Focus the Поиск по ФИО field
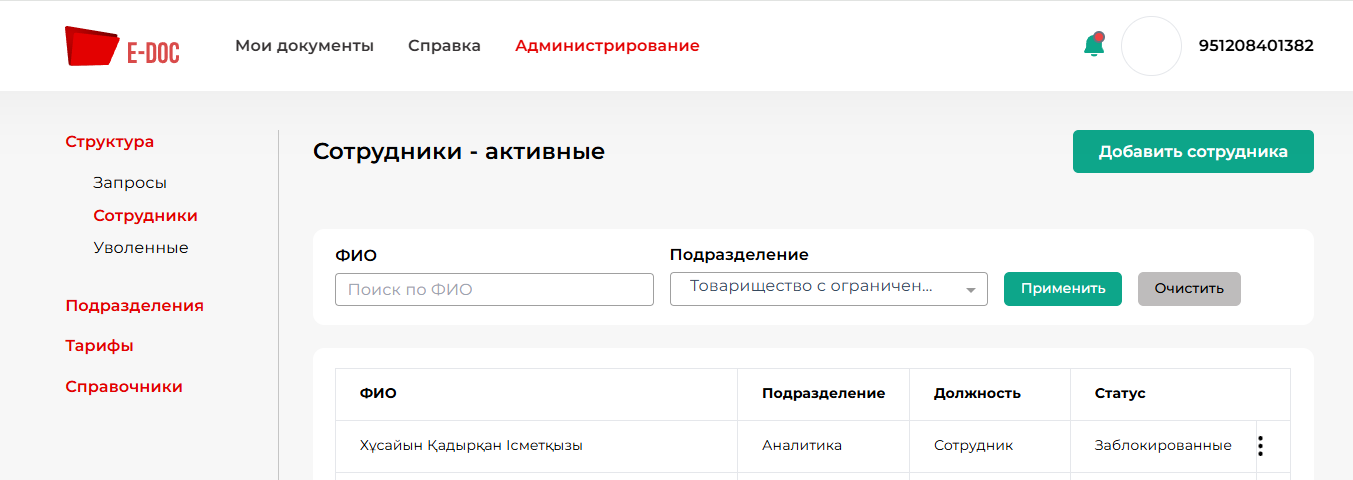This screenshot has height=480, width=1353. [494, 290]
